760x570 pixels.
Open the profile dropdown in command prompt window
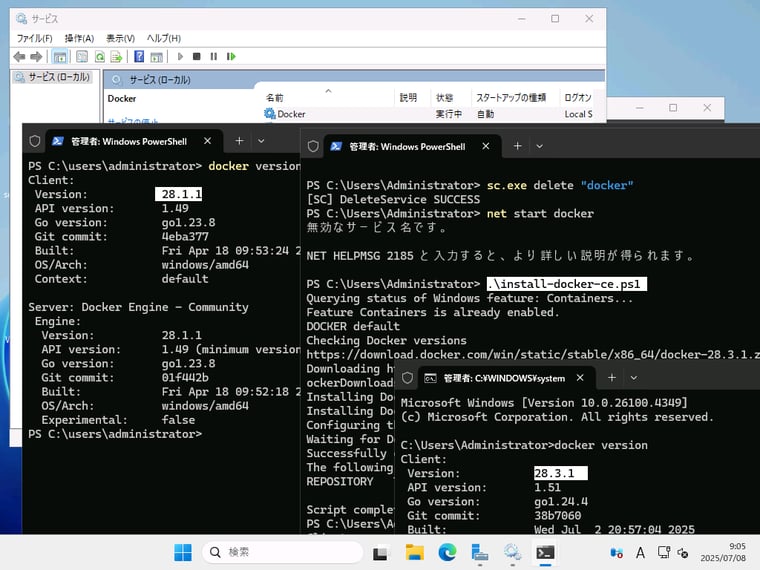point(633,378)
